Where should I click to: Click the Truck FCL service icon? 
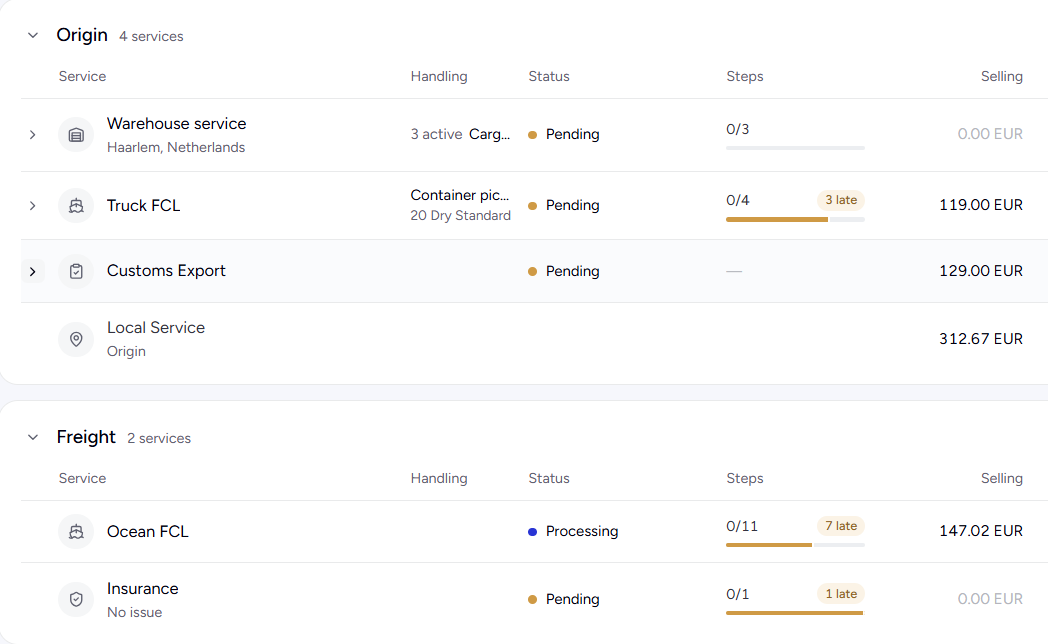click(x=76, y=206)
